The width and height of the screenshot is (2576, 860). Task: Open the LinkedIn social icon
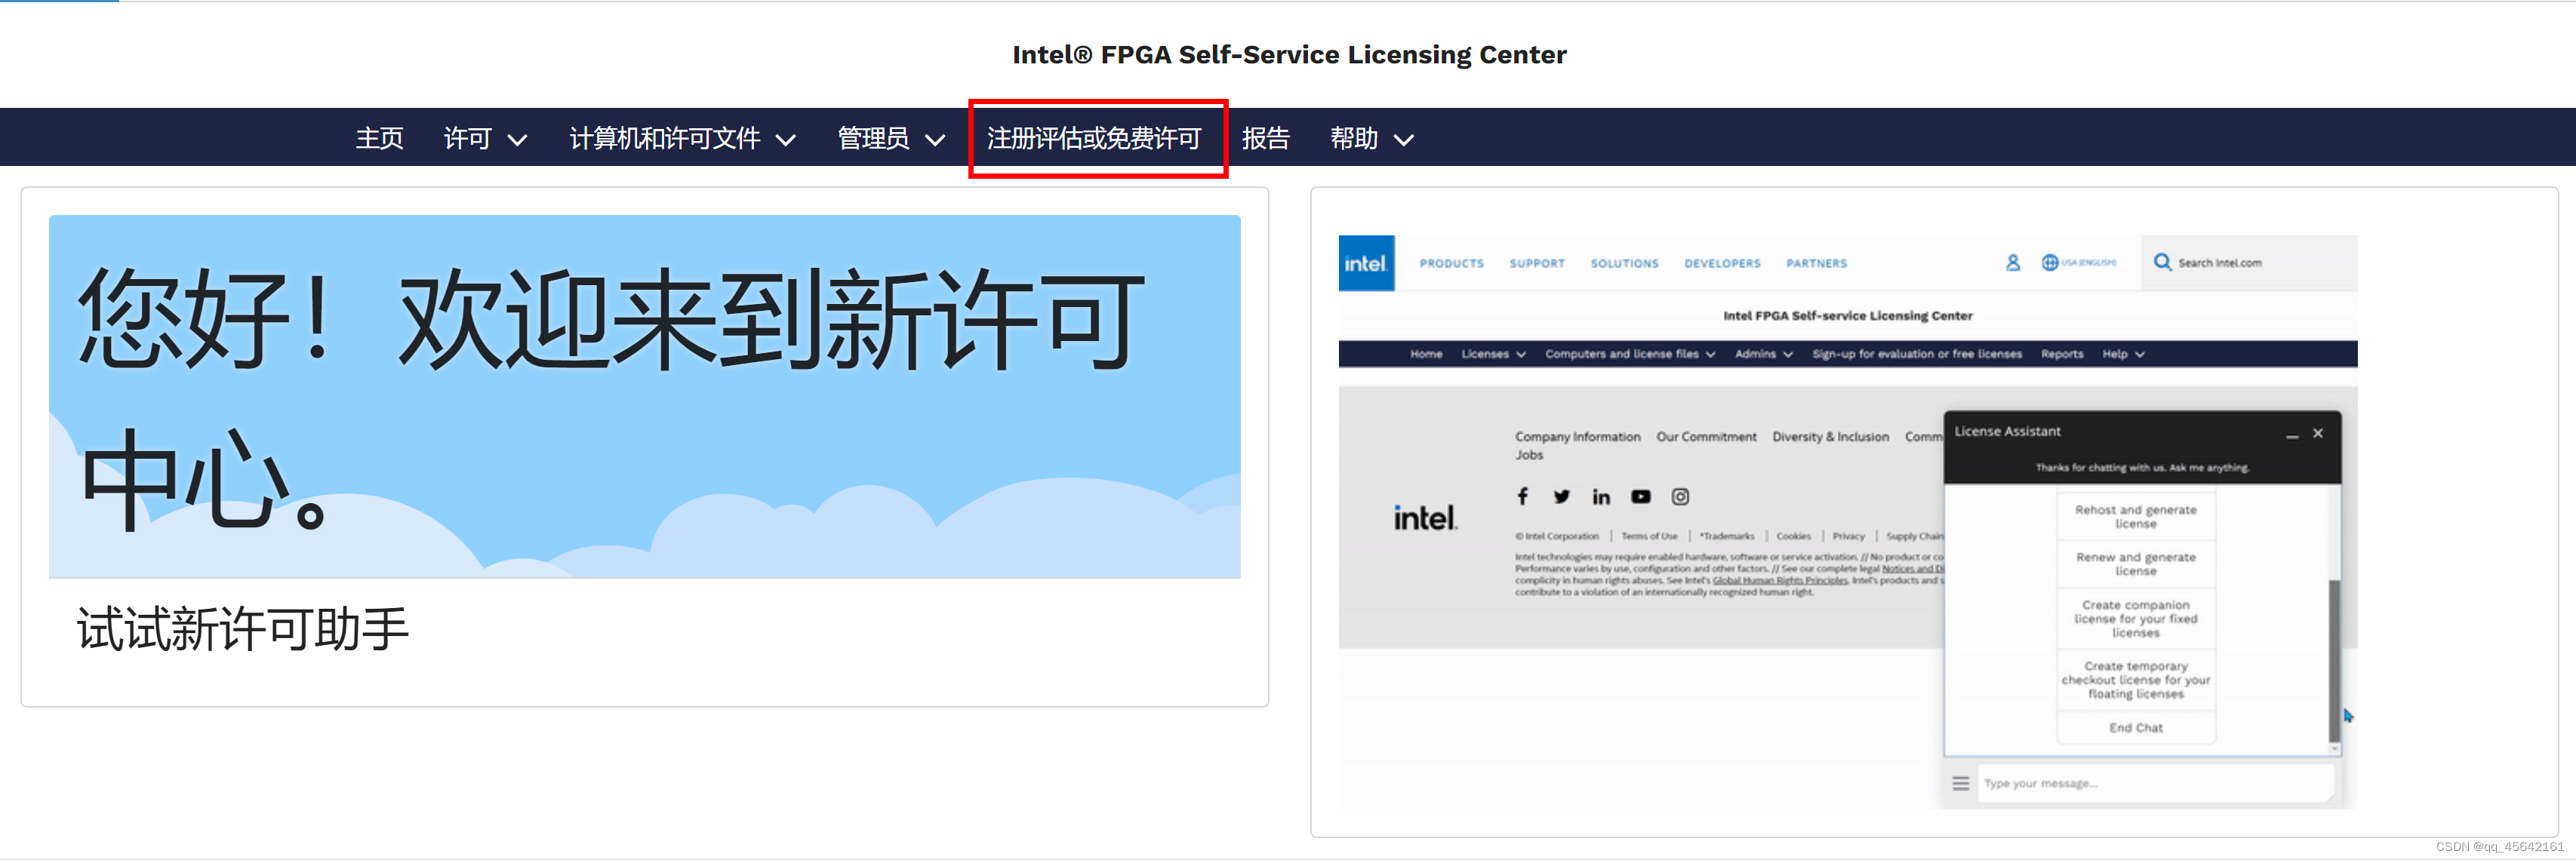(1601, 497)
